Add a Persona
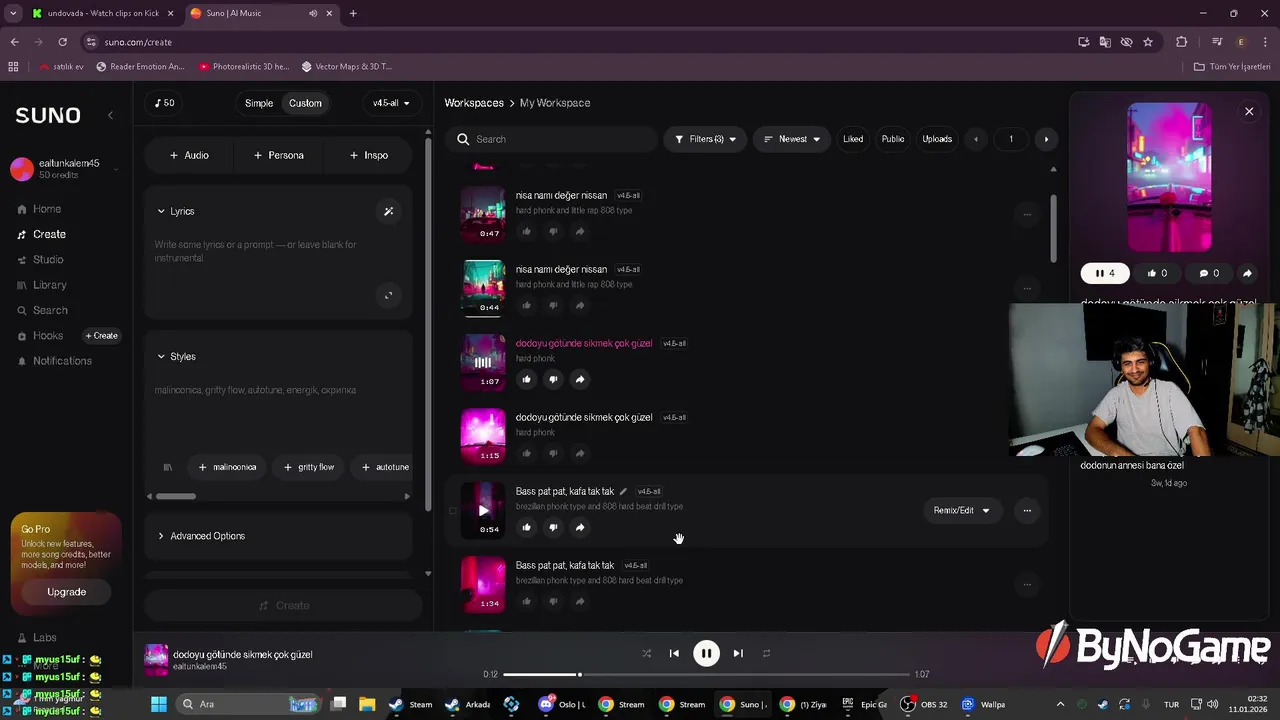 (279, 155)
